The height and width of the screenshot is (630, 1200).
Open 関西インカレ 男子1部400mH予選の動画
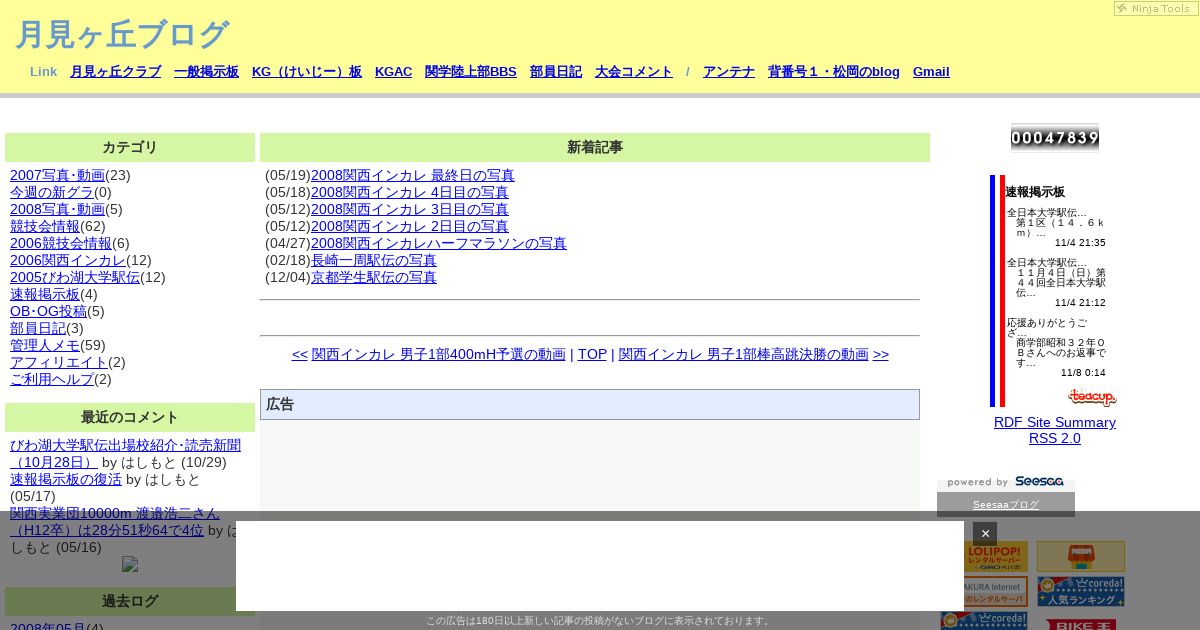pyautogui.click(x=439, y=354)
